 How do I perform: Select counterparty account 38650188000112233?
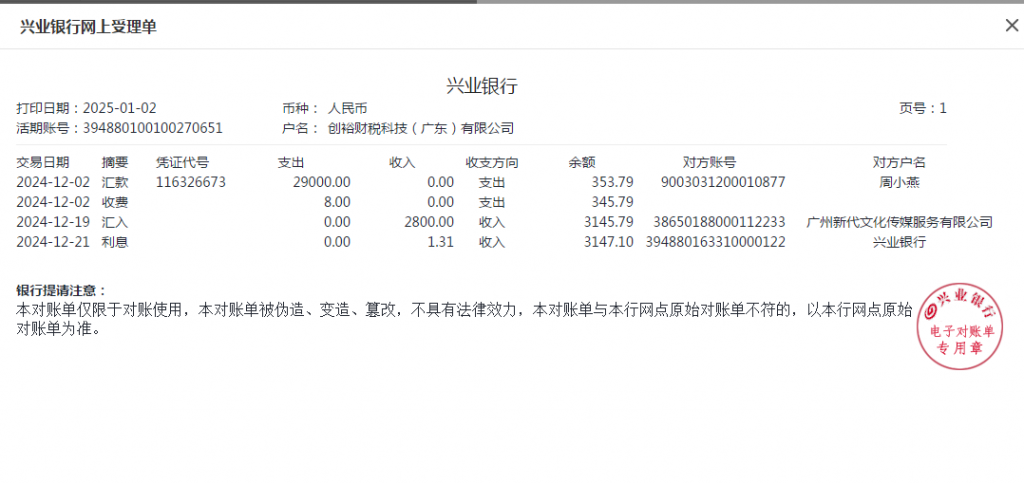coord(719,222)
